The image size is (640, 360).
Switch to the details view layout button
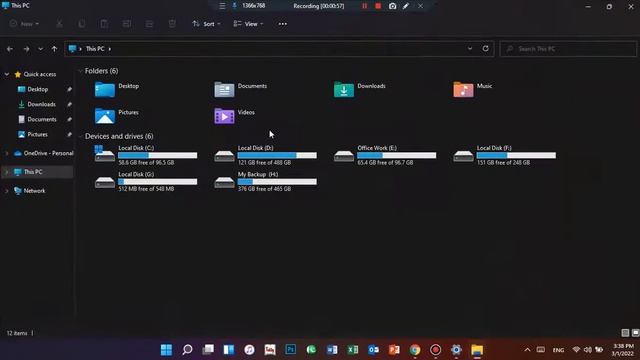[625, 333]
